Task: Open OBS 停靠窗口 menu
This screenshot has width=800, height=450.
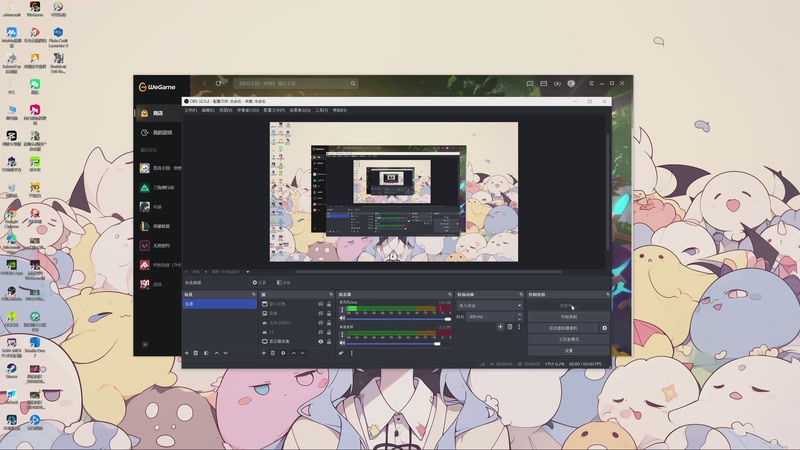Action: (248, 110)
